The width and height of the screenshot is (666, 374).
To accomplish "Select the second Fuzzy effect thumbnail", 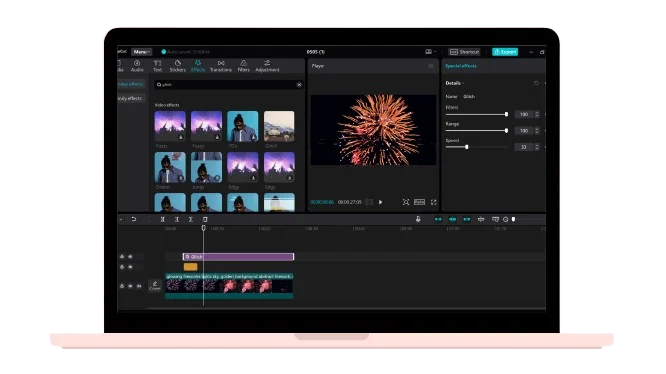I will pyautogui.click(x=206, y=126).
